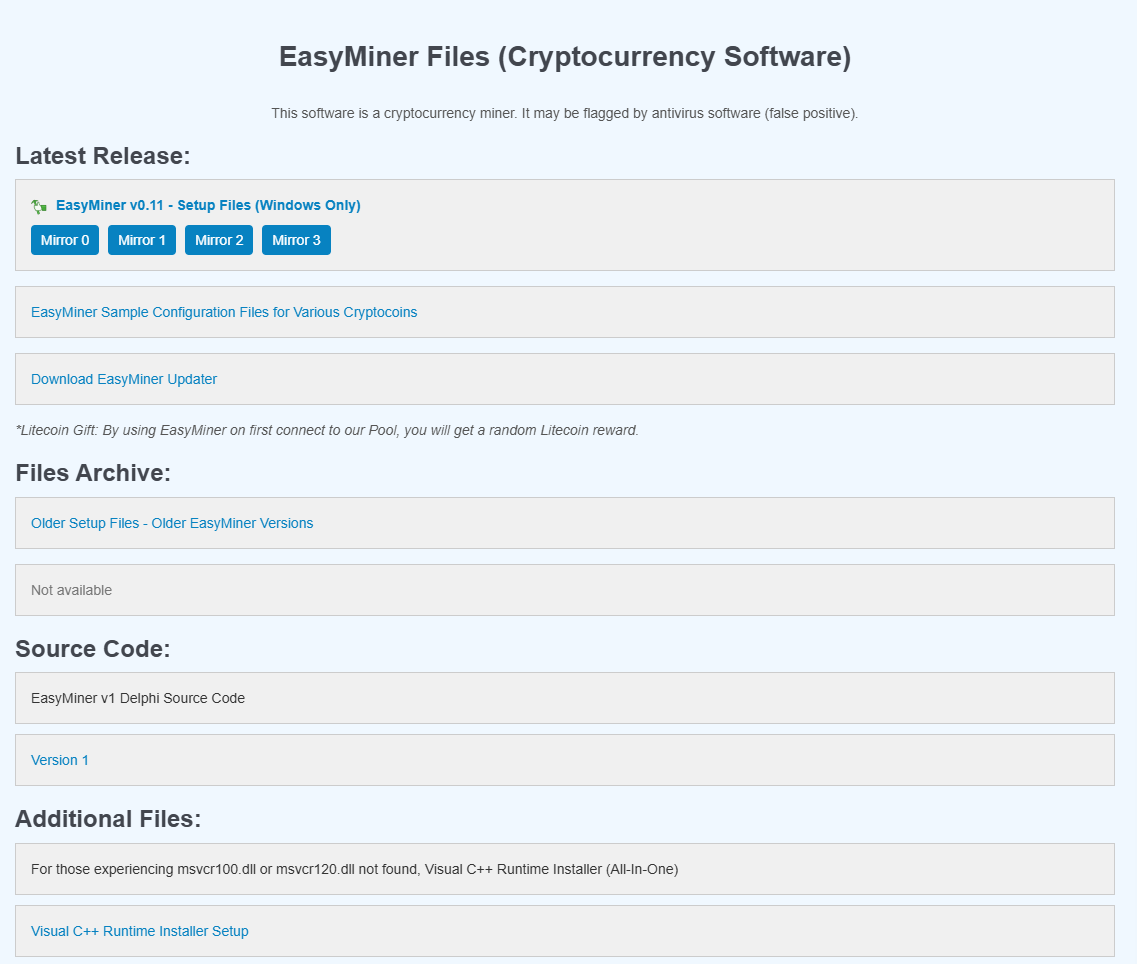The width and height of the screenshot is (1137, 964).
Task: Choose the Mirror 2 download button
Action: tap(219, 240)
